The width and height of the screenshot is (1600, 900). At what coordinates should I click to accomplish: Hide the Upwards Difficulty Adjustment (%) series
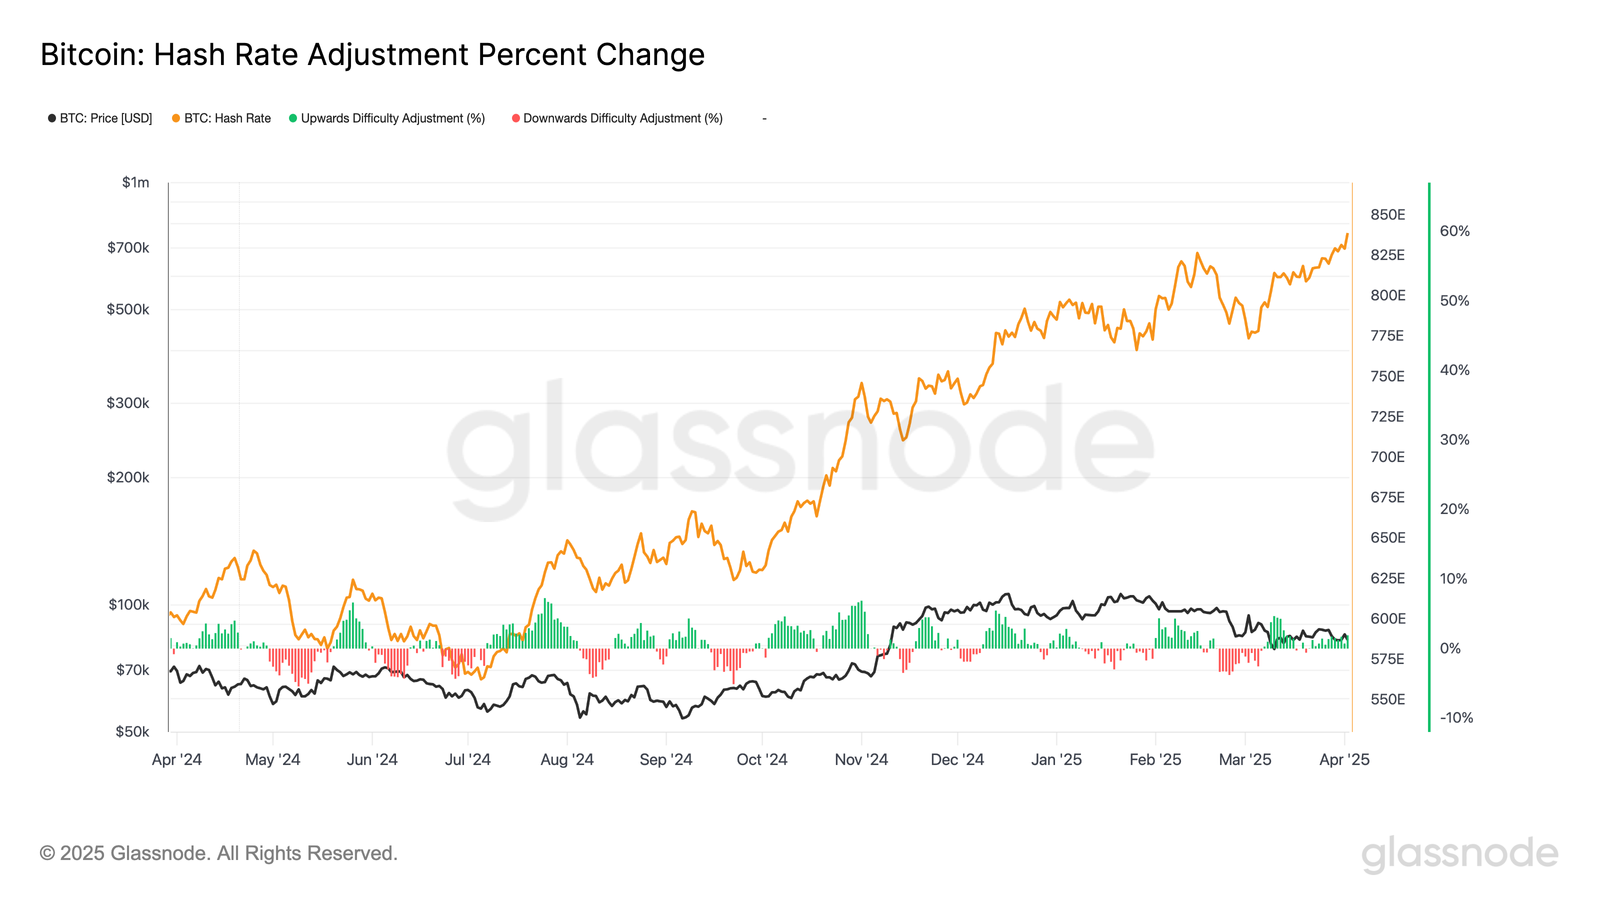click(393, 119)
